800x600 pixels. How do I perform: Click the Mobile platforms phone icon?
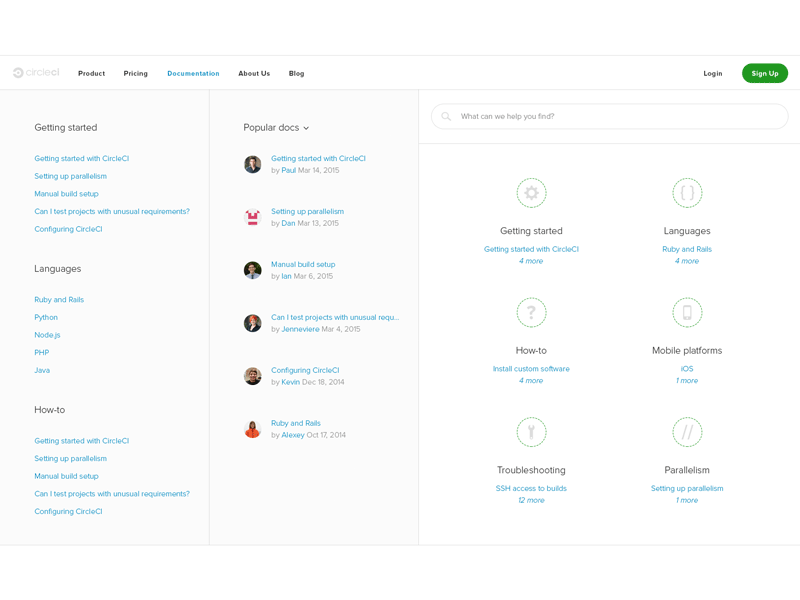click(x=687, y=313)
